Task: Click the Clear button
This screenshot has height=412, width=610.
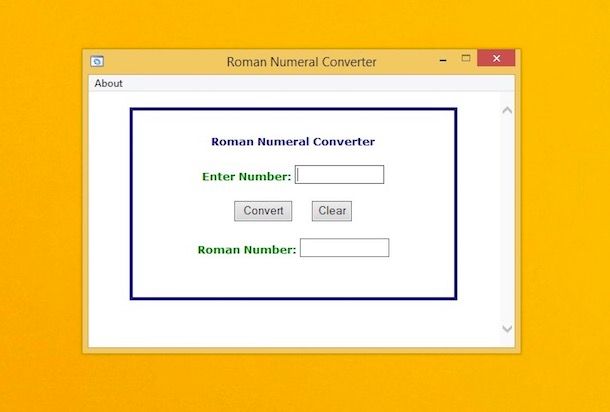Action: [332, 211]
